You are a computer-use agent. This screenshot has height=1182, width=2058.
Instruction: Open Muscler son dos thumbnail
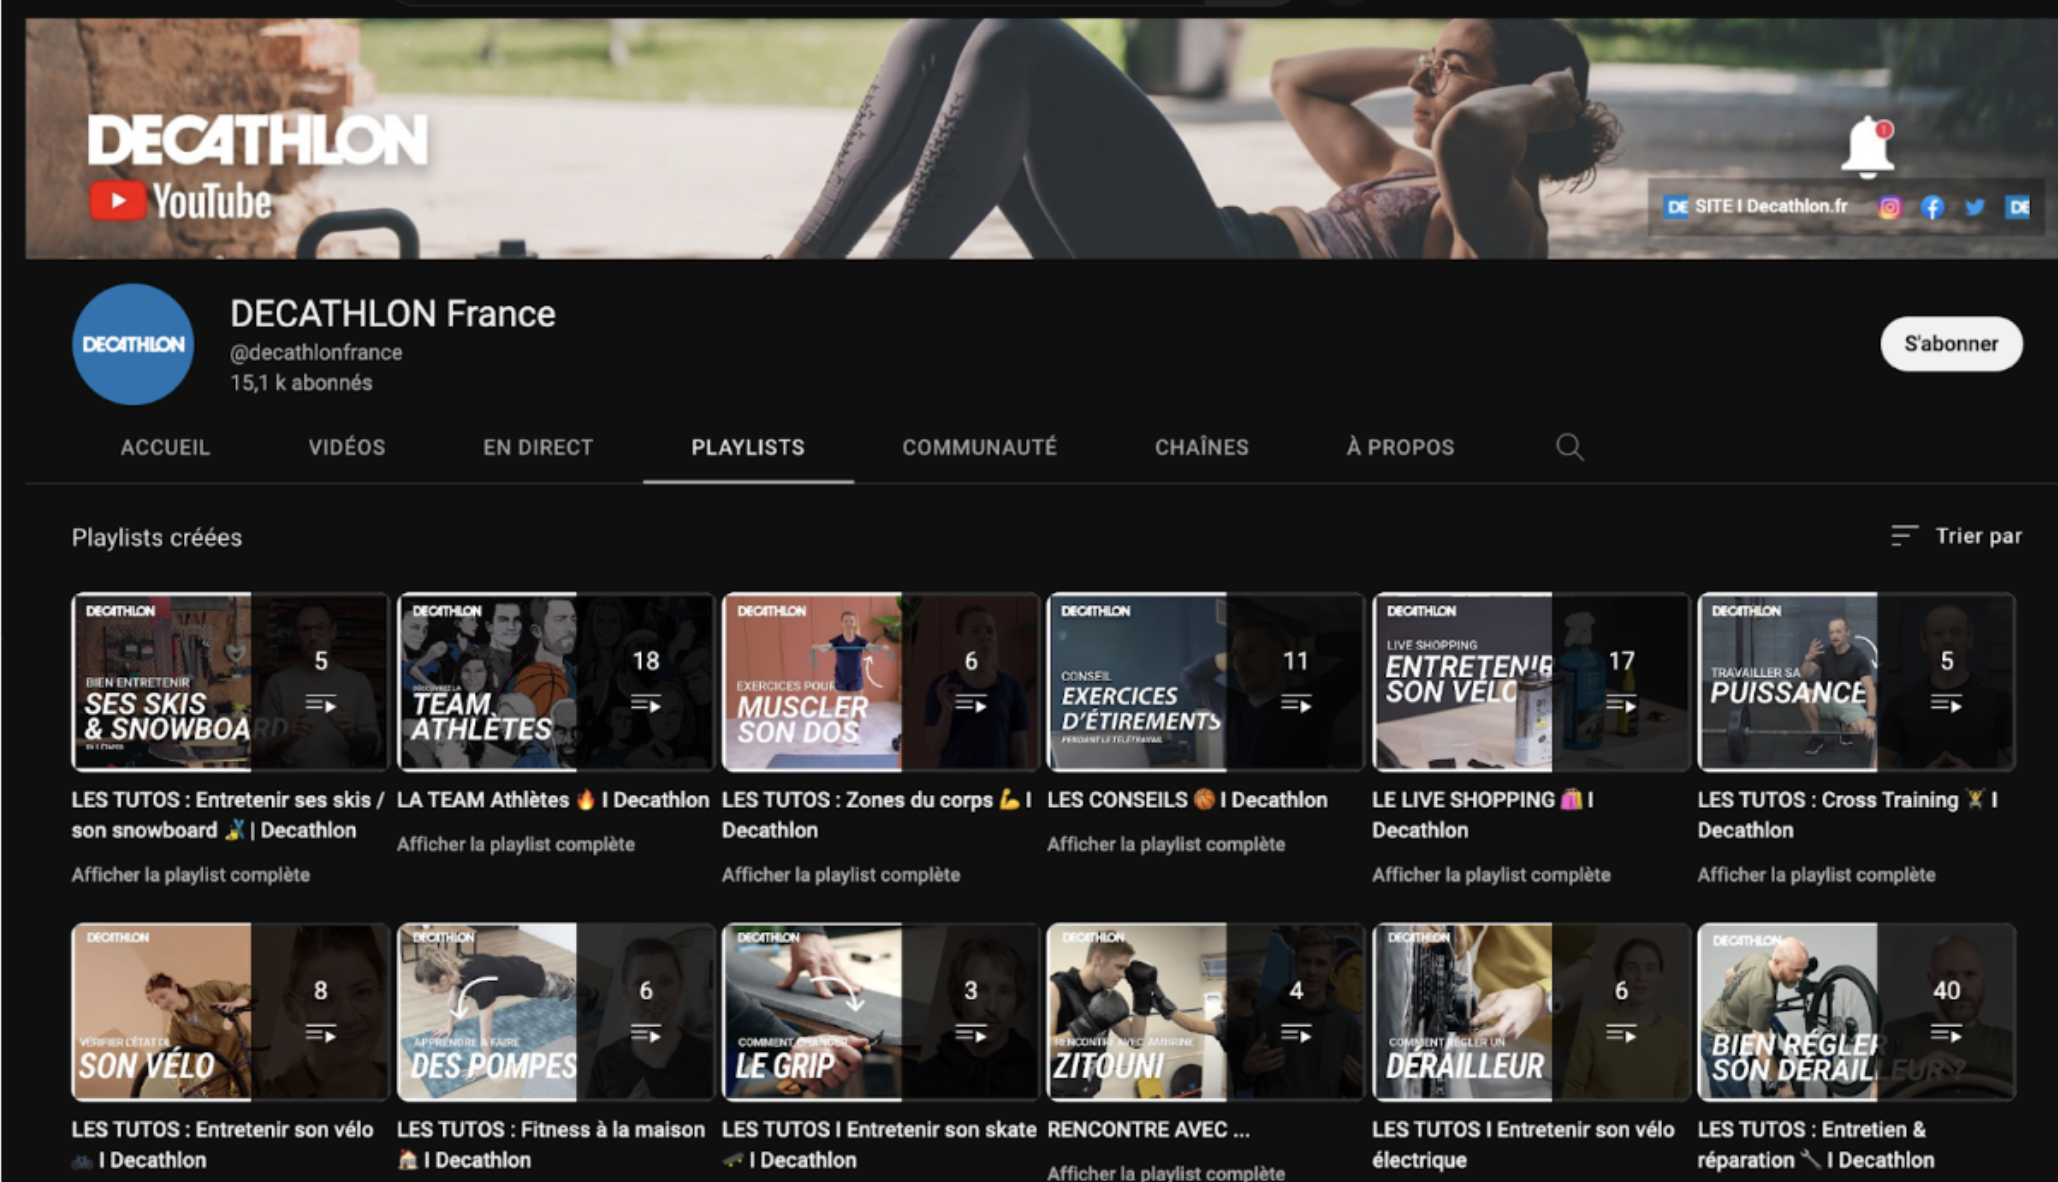[880, 682]
